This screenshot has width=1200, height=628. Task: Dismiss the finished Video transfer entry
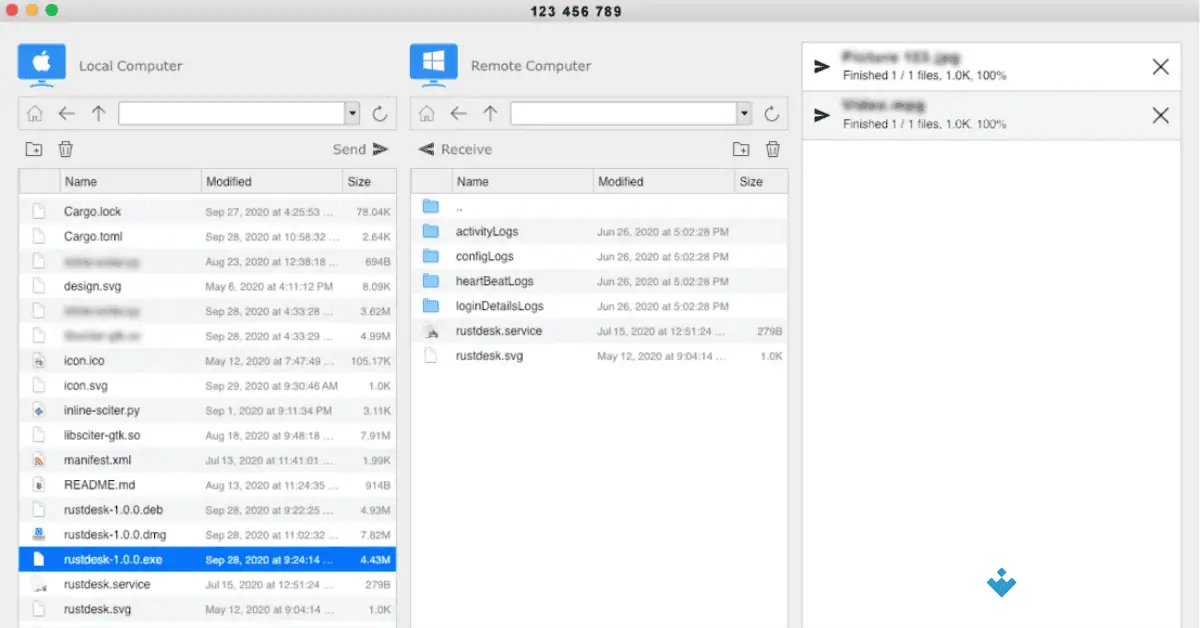(x=1160, y=114)
